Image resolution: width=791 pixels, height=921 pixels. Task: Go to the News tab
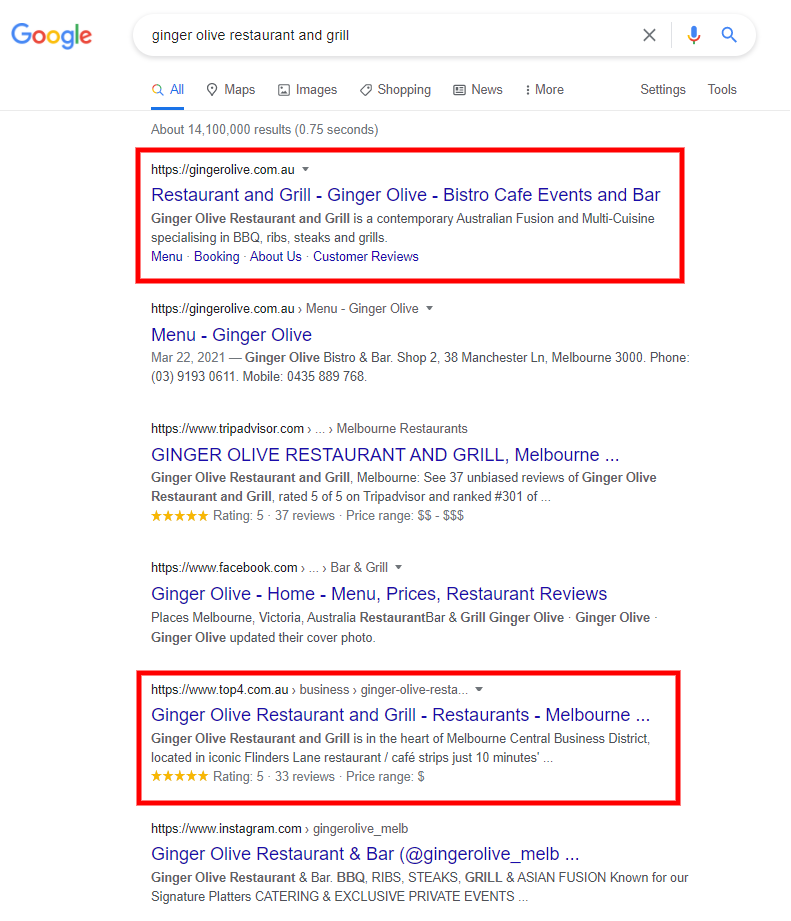coord(477,90)
